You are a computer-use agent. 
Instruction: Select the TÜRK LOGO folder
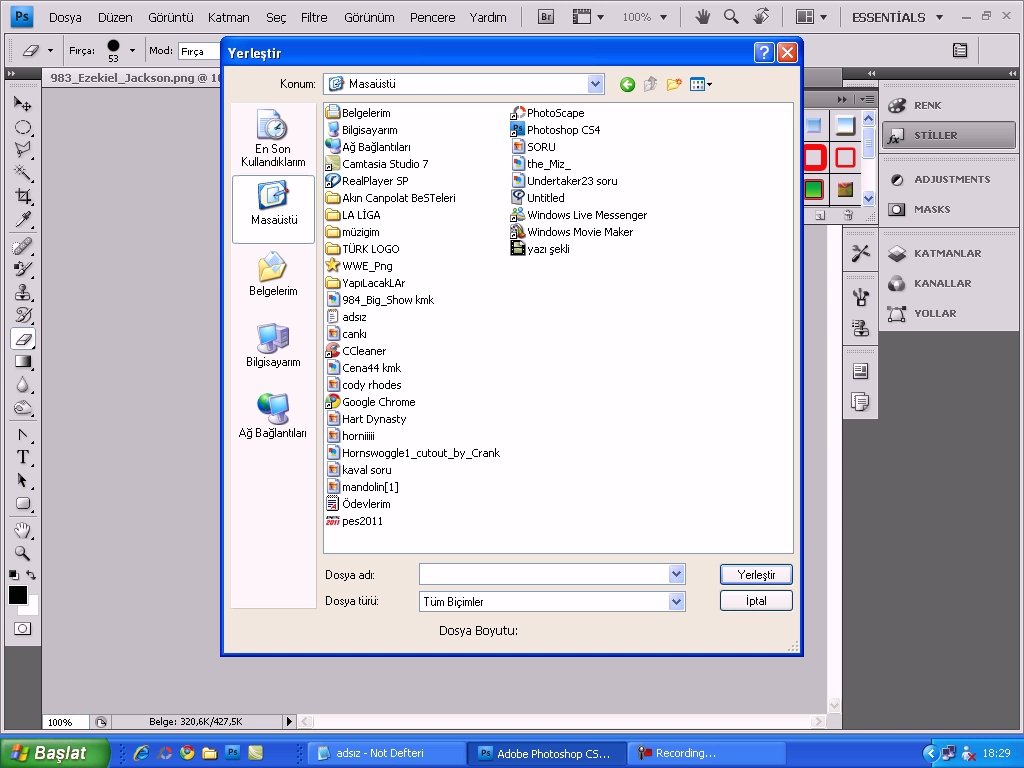(x=362, y=249)
